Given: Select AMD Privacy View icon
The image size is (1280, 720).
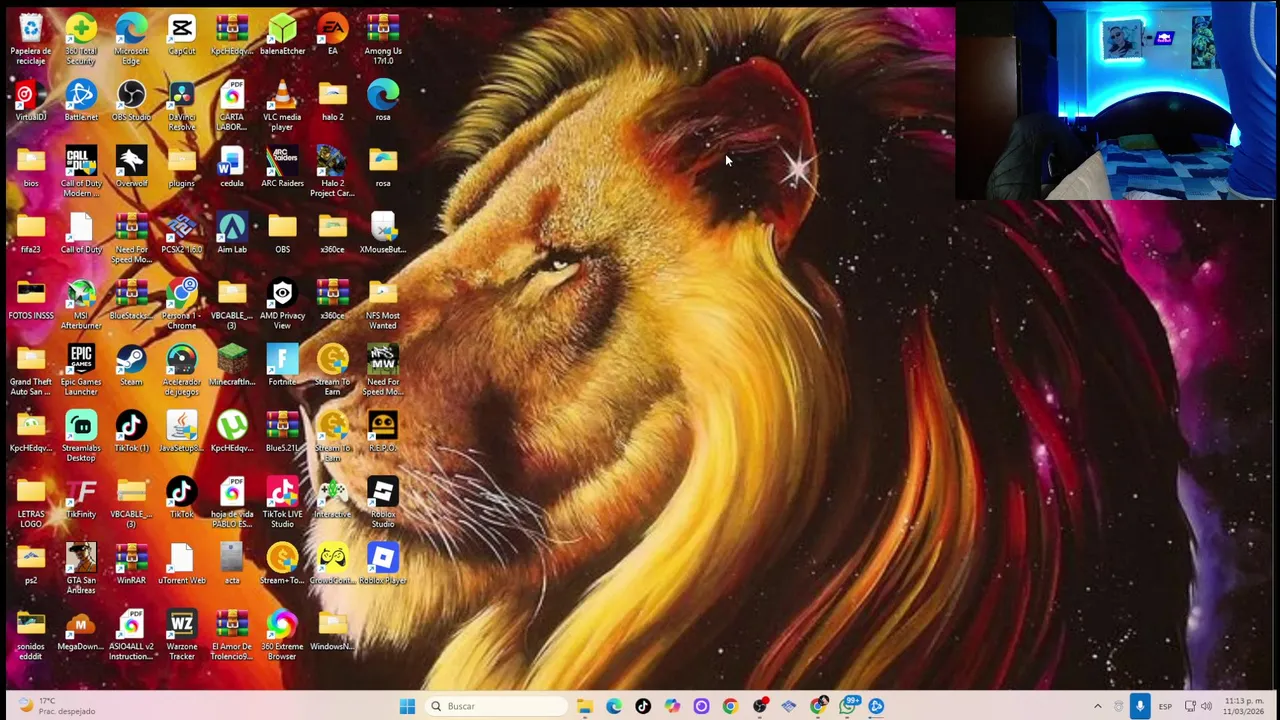Looking at the screenshot, I should (282, 304).
